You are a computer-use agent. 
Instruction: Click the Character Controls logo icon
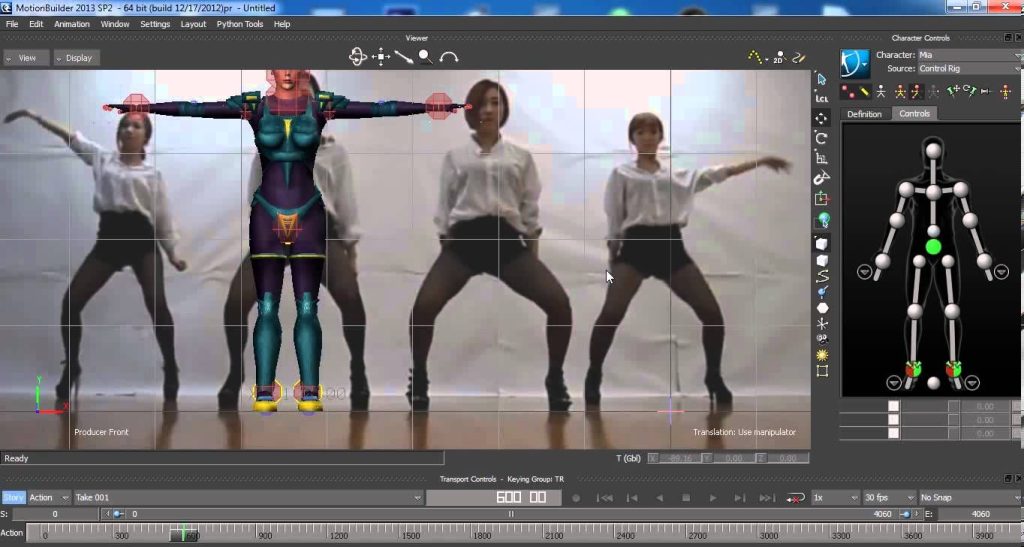(855, 62)
